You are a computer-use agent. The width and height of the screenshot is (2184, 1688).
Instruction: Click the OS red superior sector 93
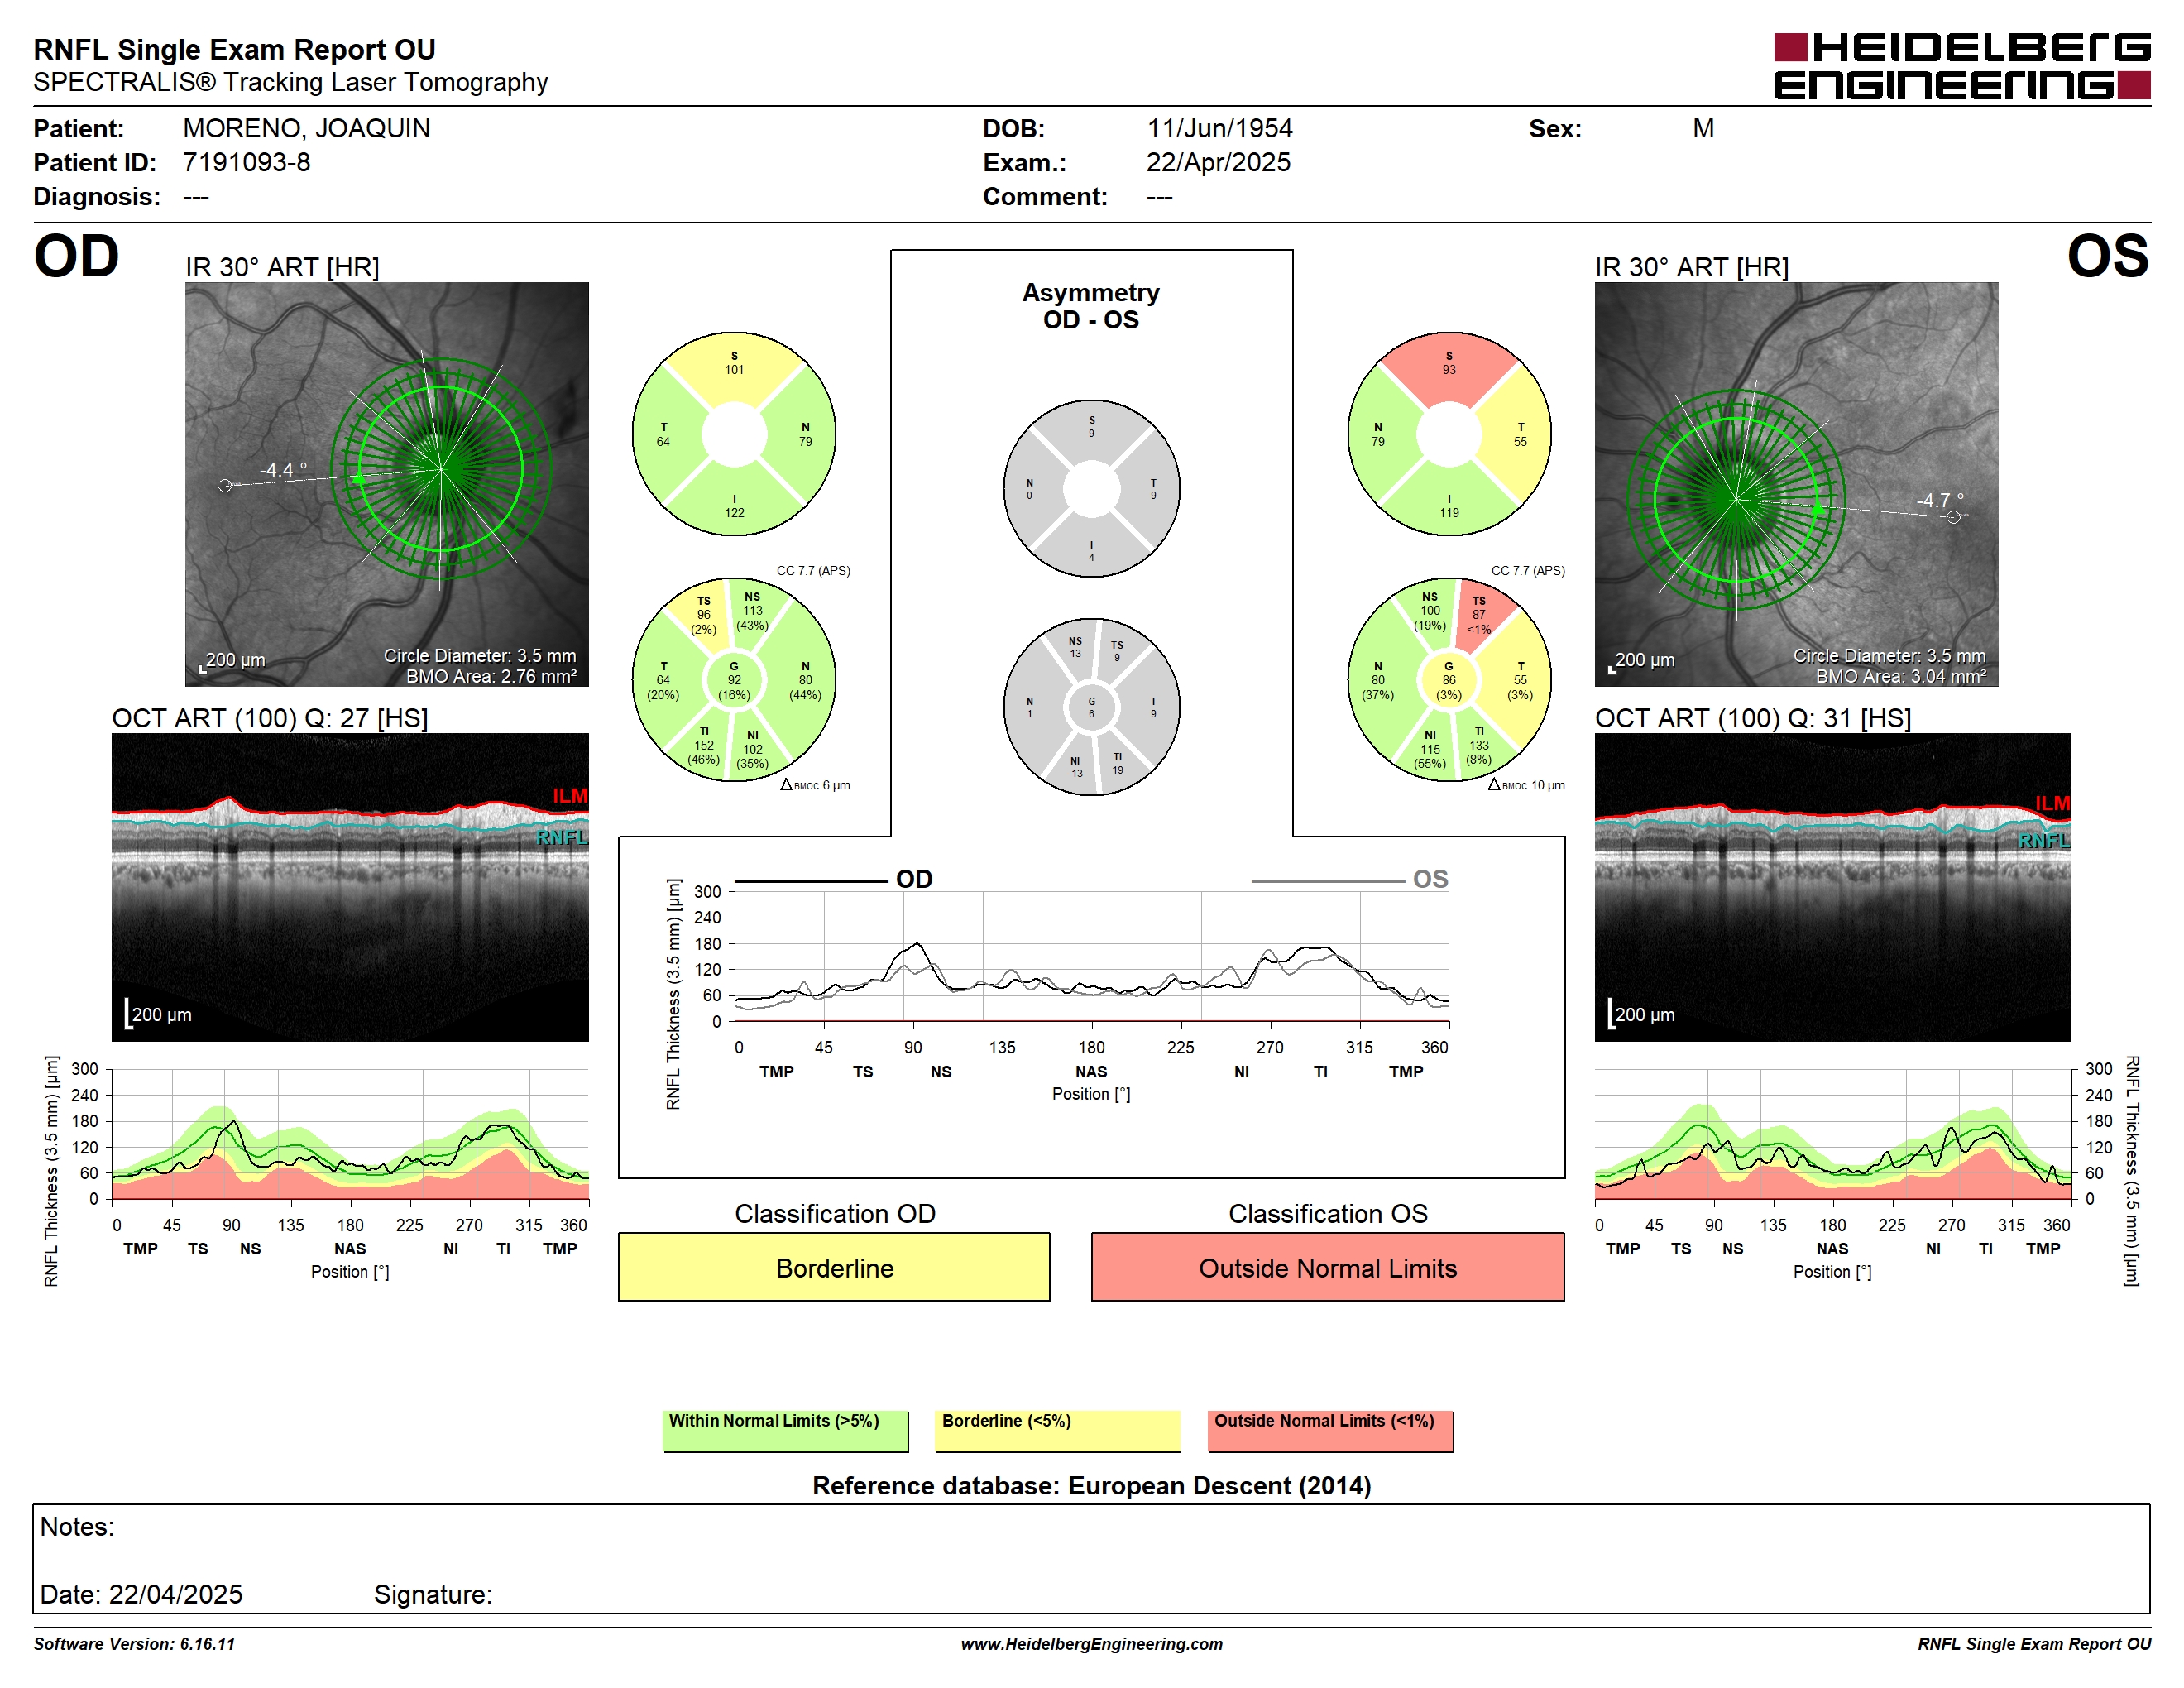click(1449, 369)
